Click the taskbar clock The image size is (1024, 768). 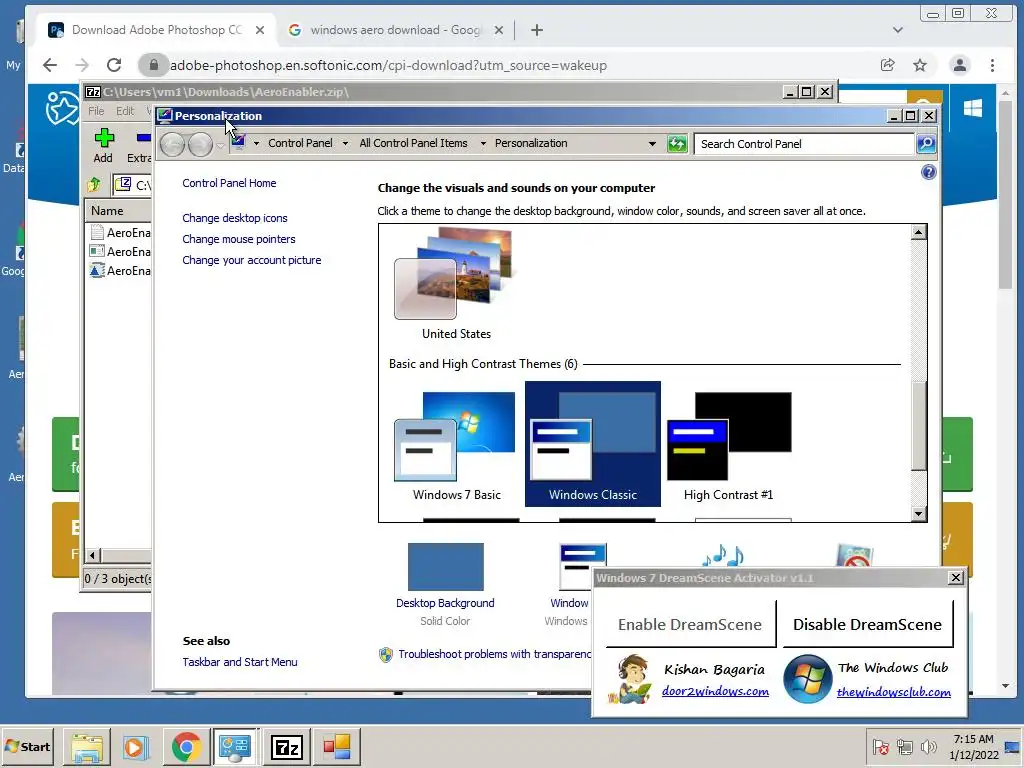point(973,746)
